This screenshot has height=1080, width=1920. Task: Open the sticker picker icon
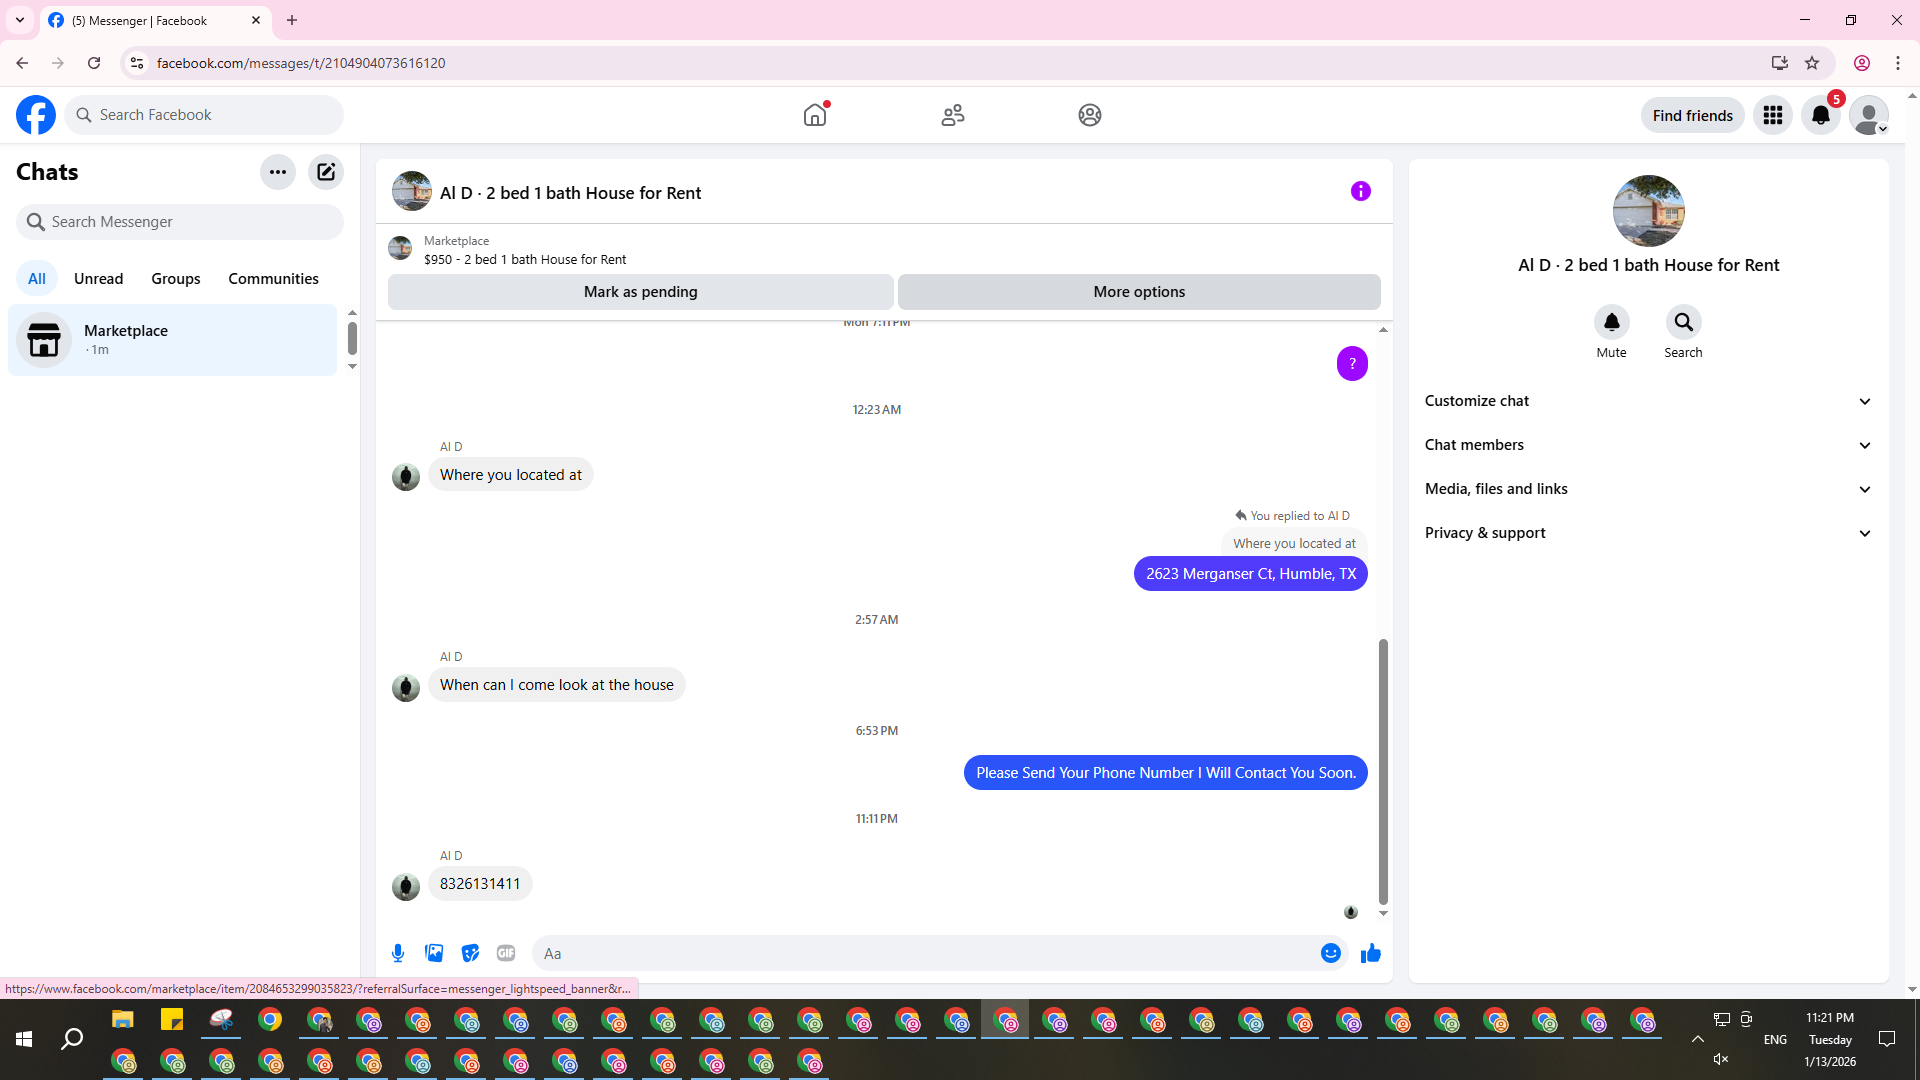point(470,953)
